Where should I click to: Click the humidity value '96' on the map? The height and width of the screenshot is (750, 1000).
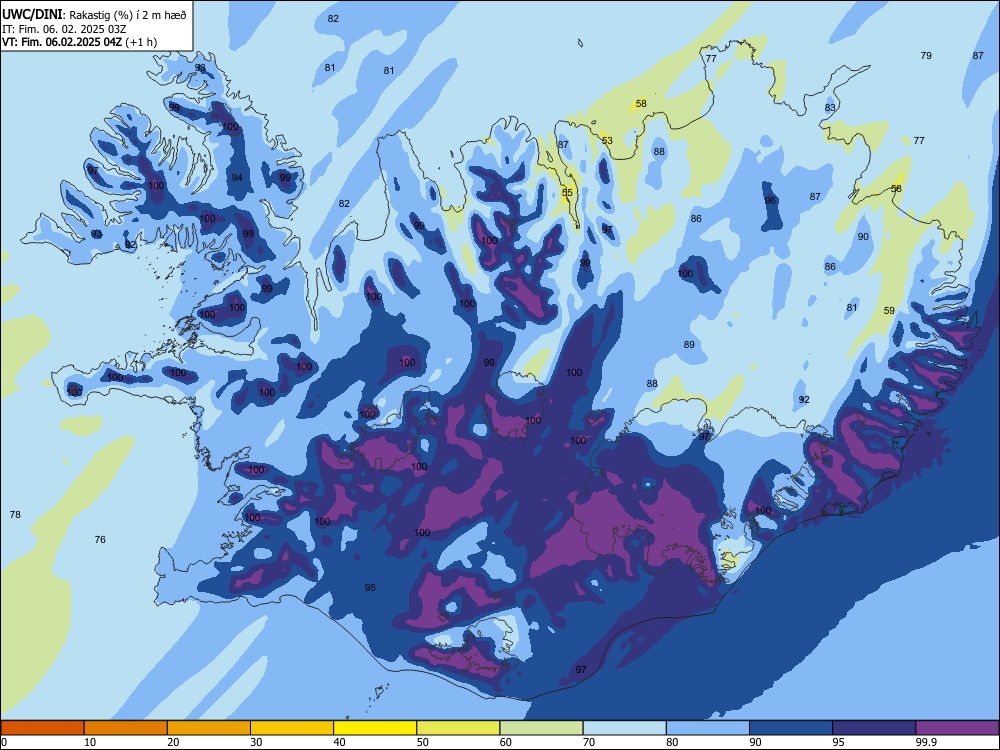770,200
